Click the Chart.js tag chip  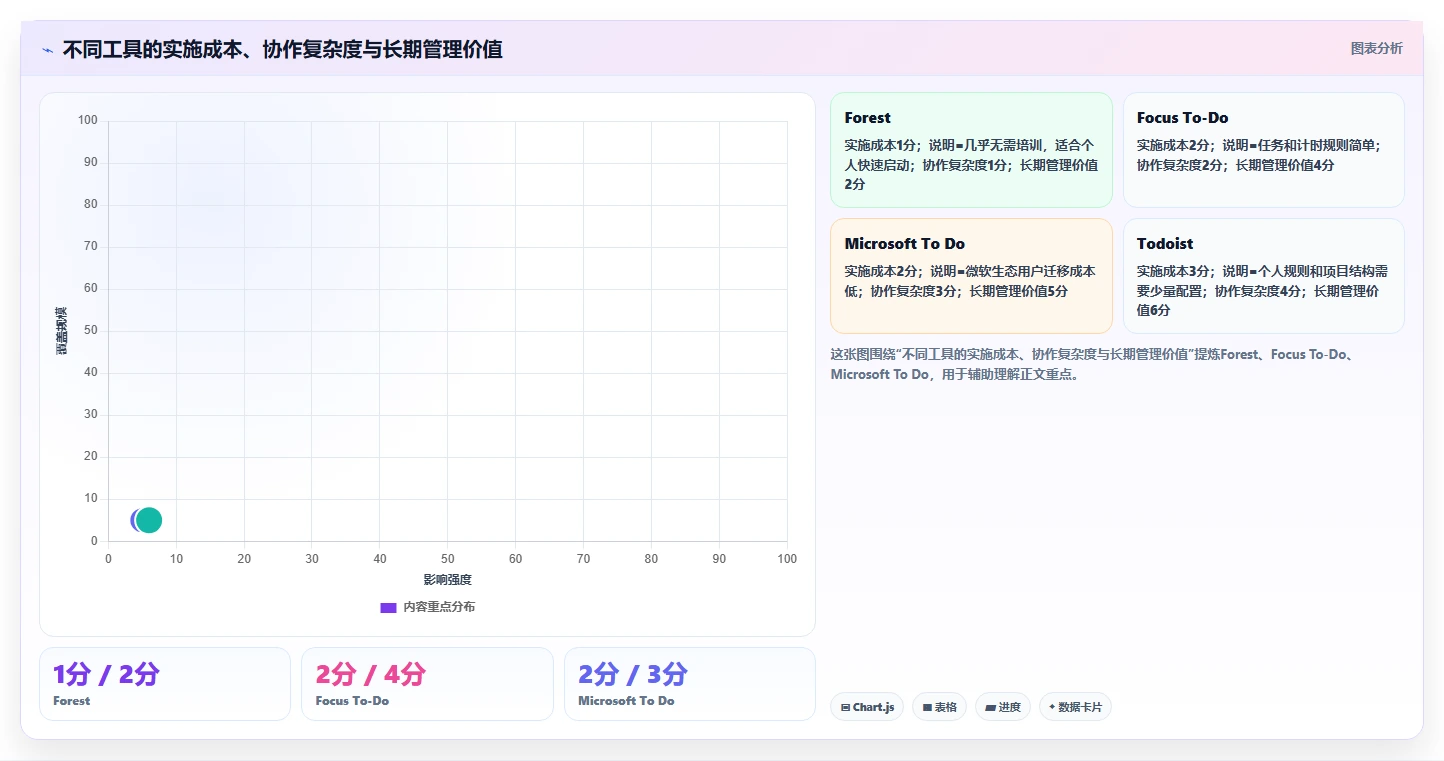[x=867, y=707]
